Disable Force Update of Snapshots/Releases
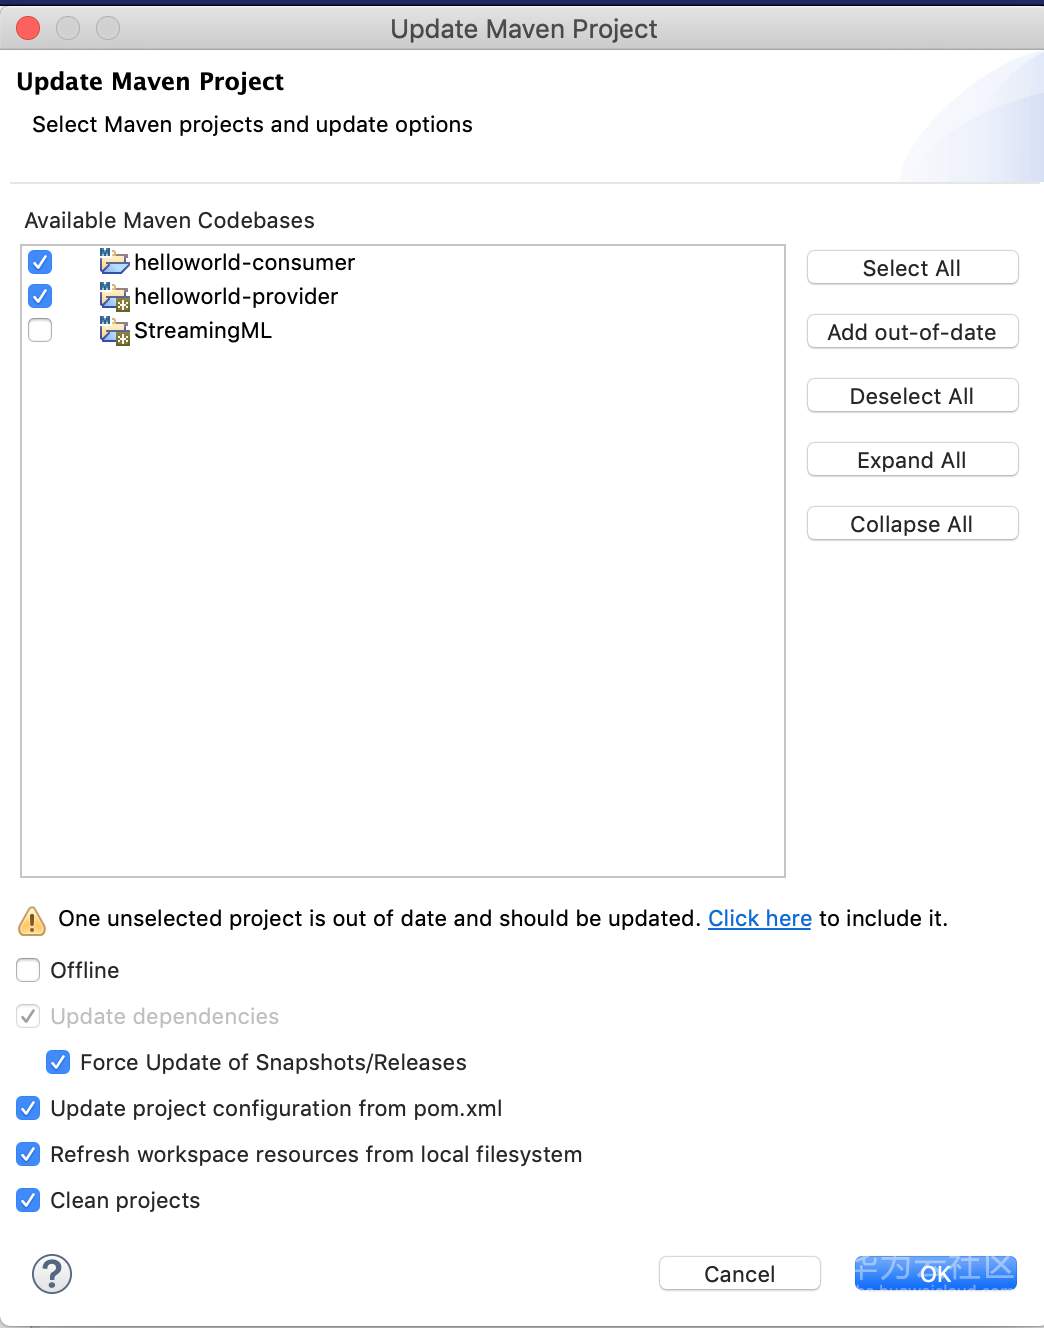 (58, 1062)
